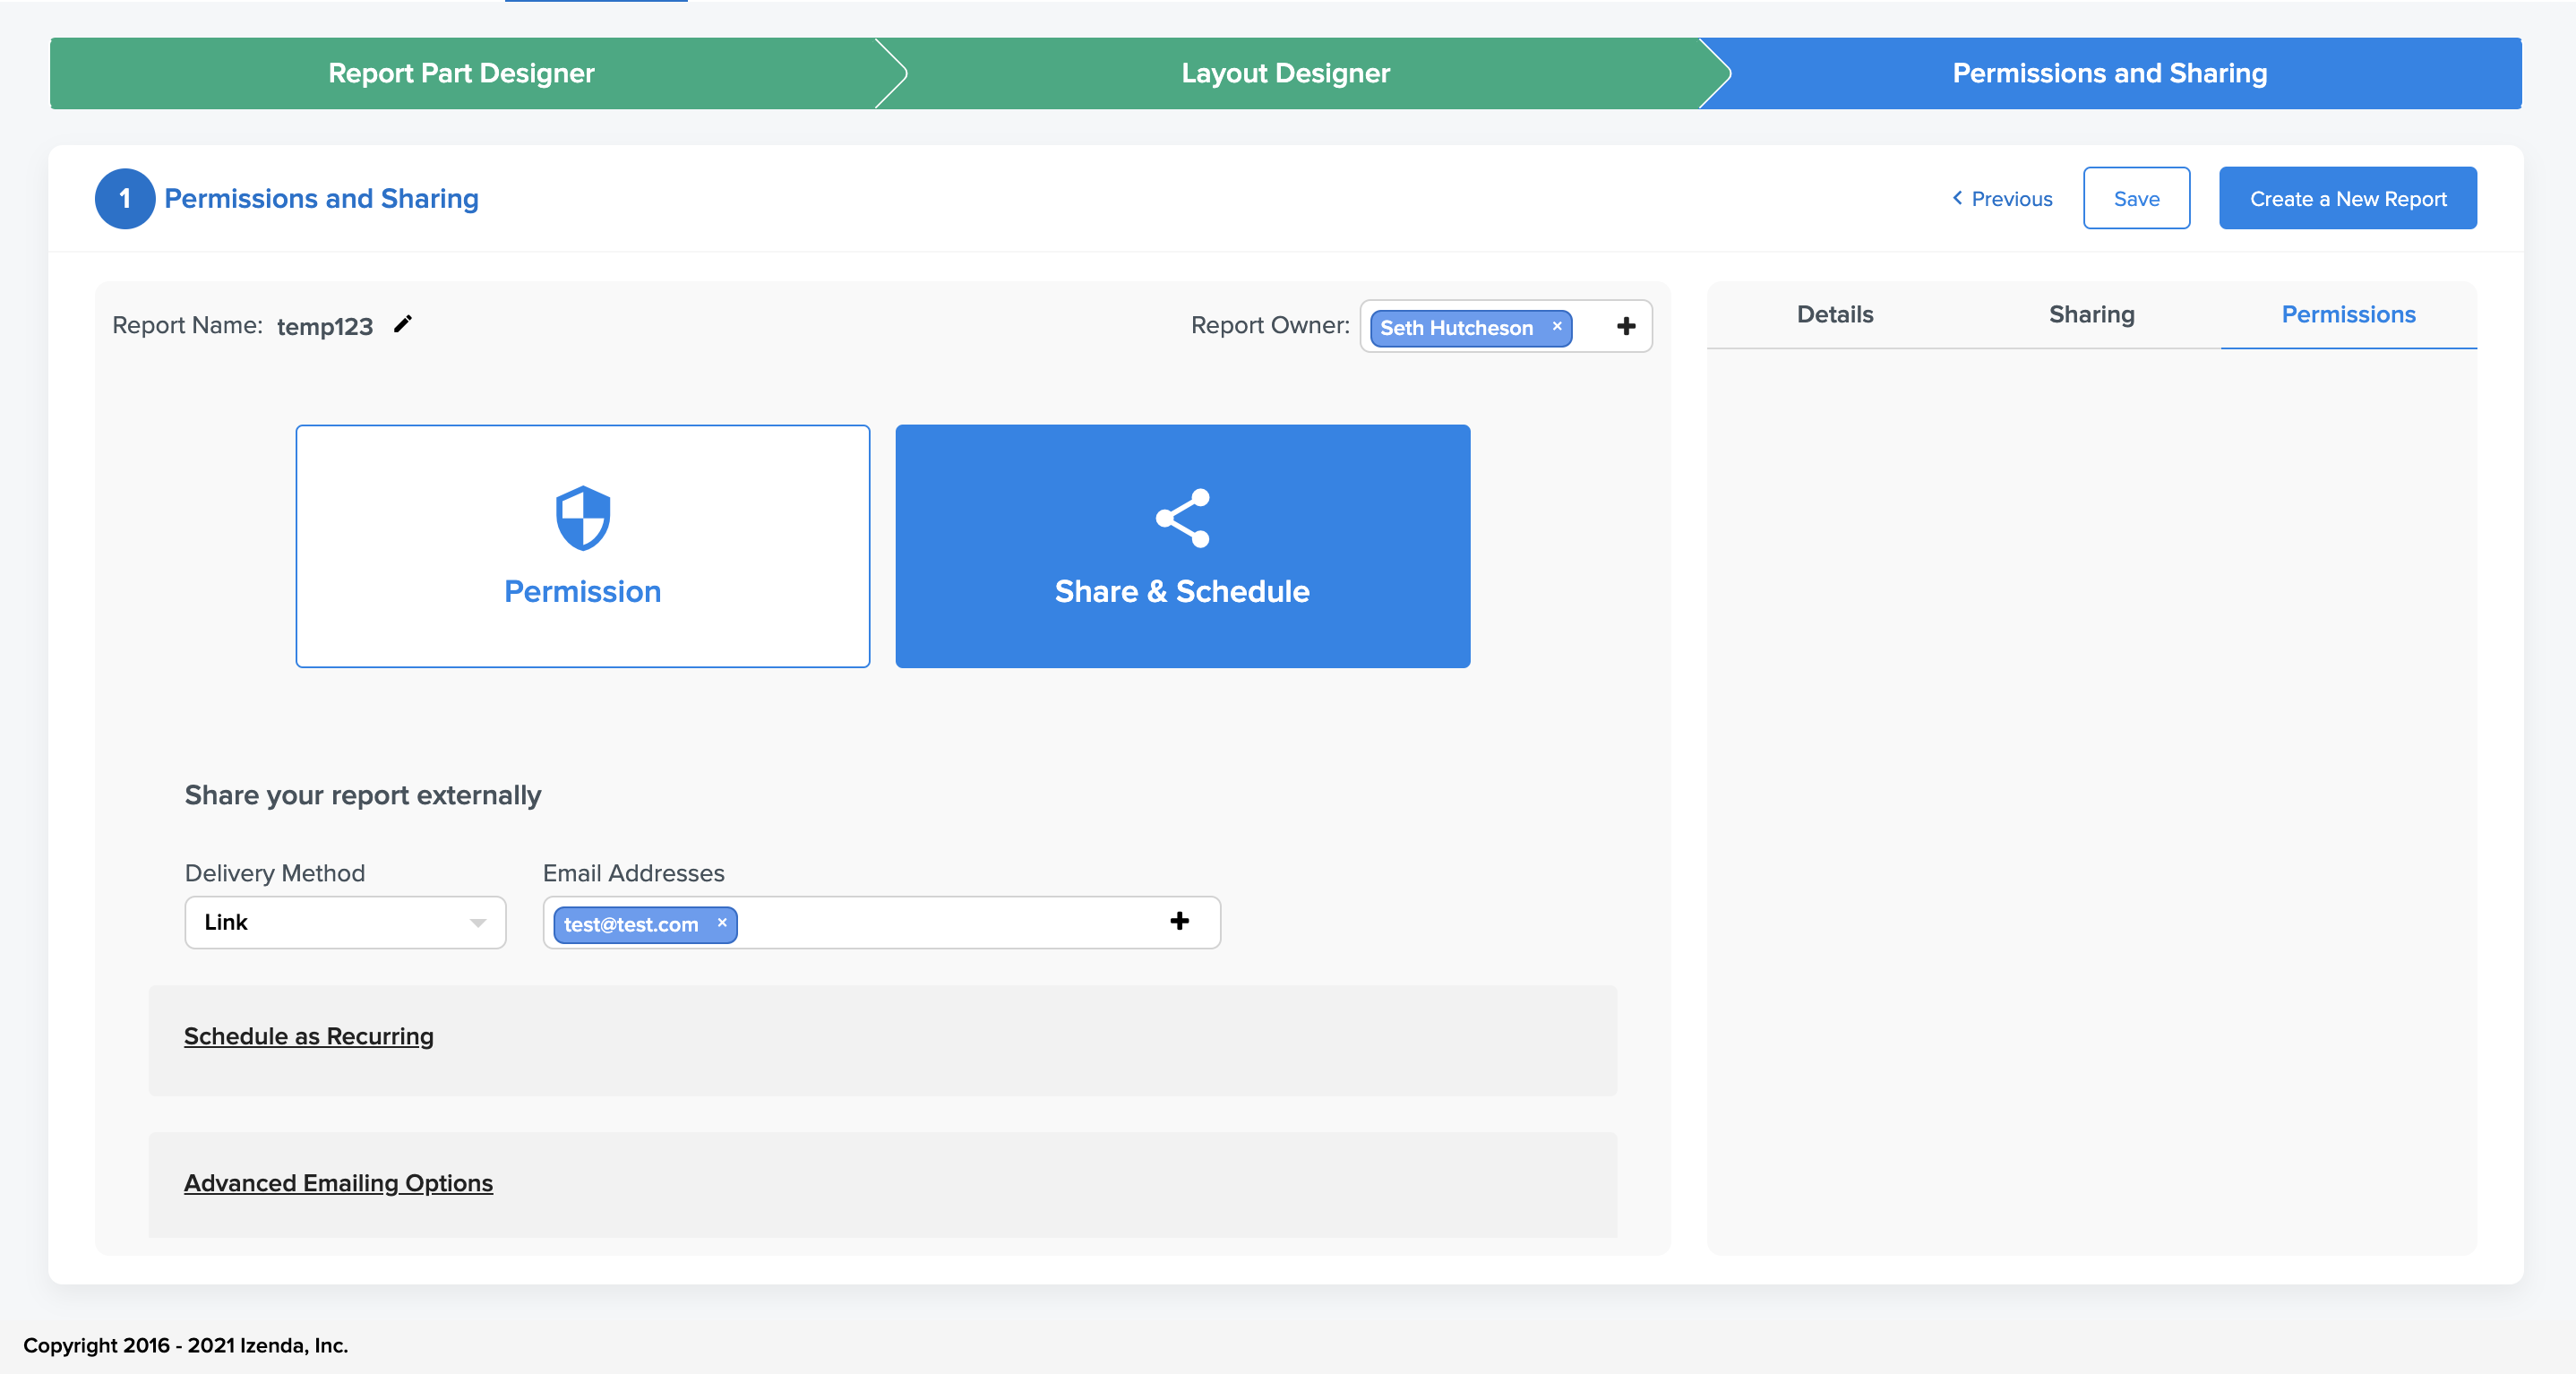Click Create a New Report button
The height and width of the screenshot is (1374, 2576).
tap(2347, 198)
